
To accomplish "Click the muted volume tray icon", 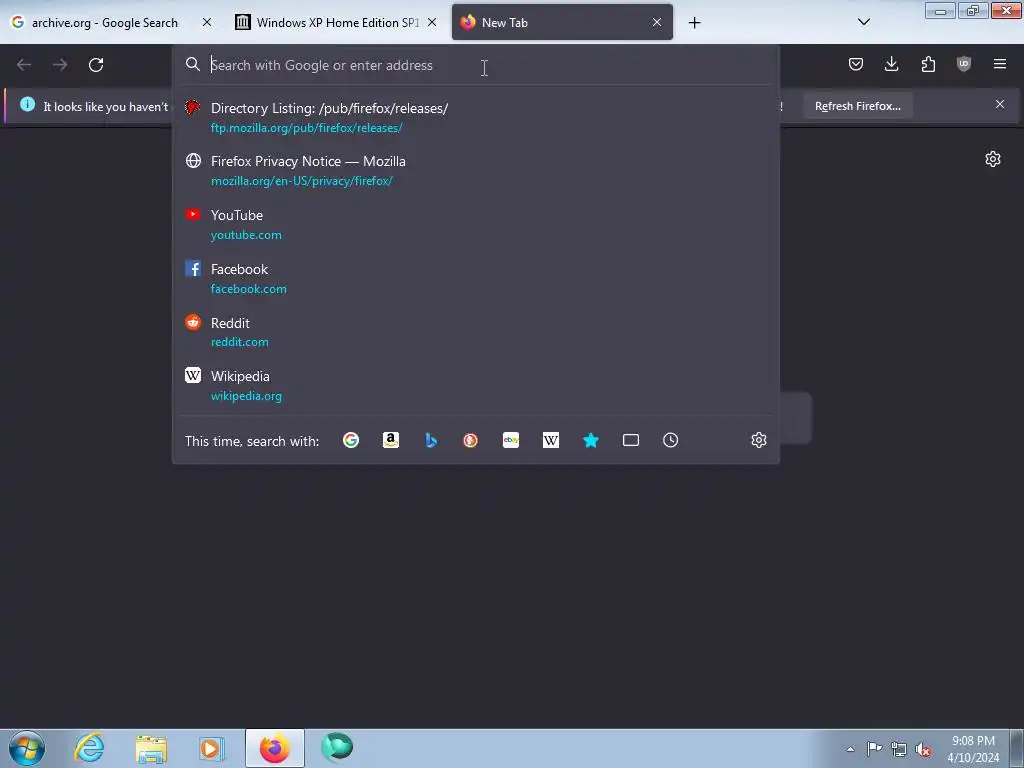I will click(923, 750).
